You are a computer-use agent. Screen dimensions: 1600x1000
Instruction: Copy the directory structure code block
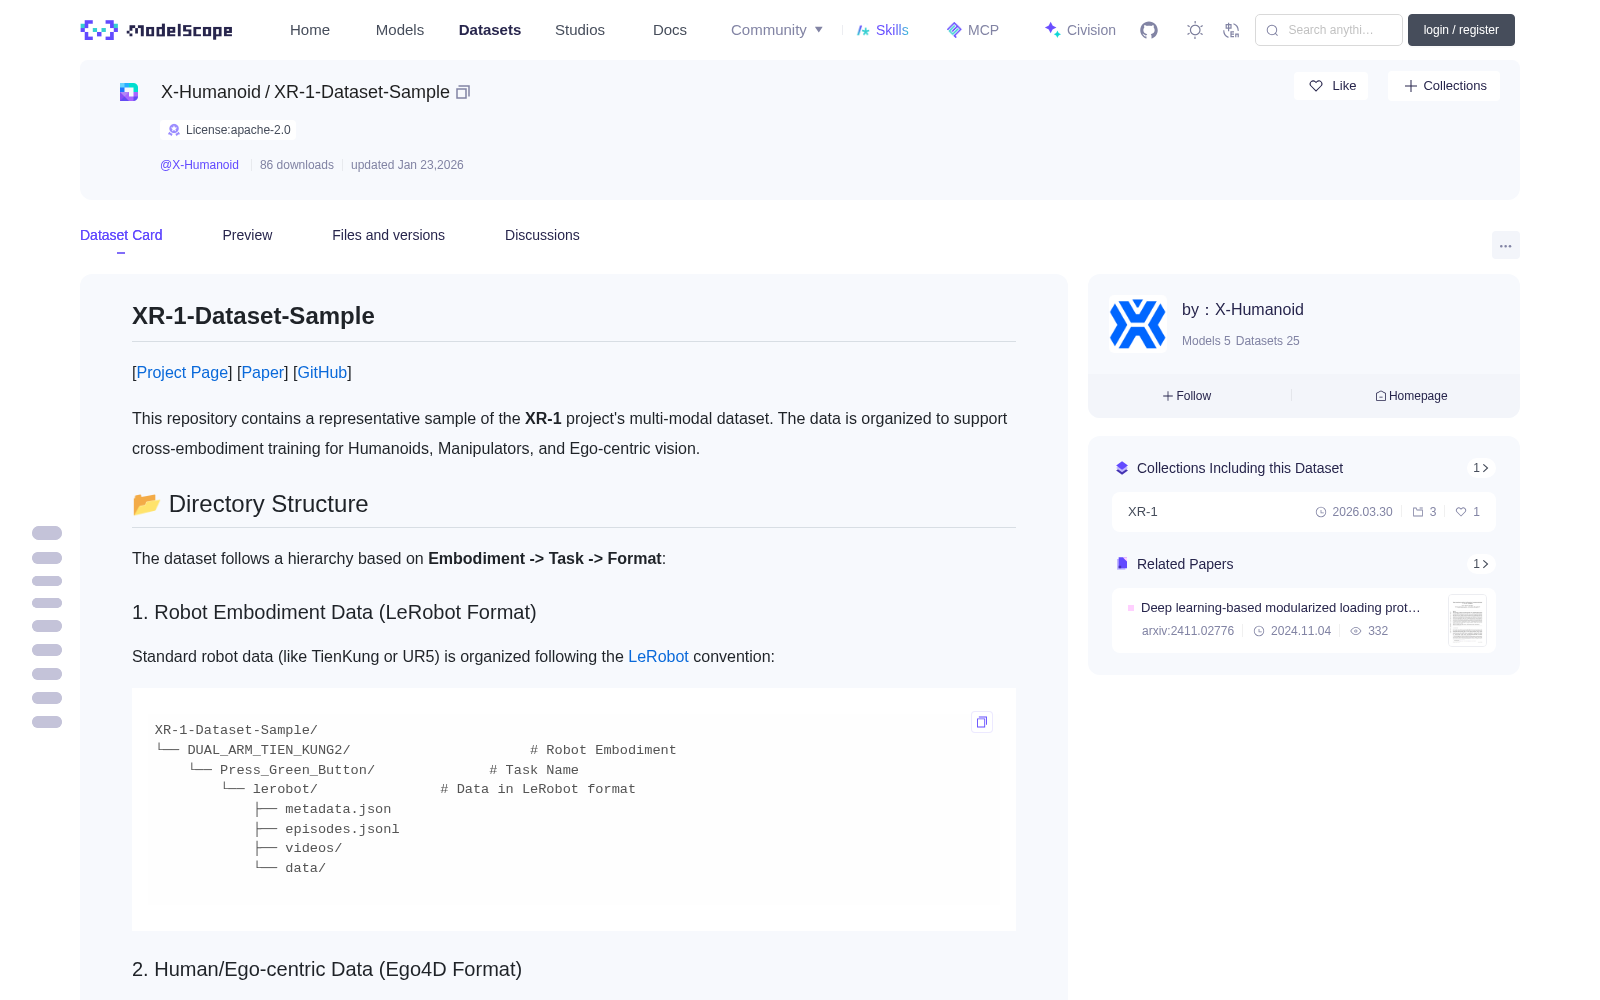point(982,722)
